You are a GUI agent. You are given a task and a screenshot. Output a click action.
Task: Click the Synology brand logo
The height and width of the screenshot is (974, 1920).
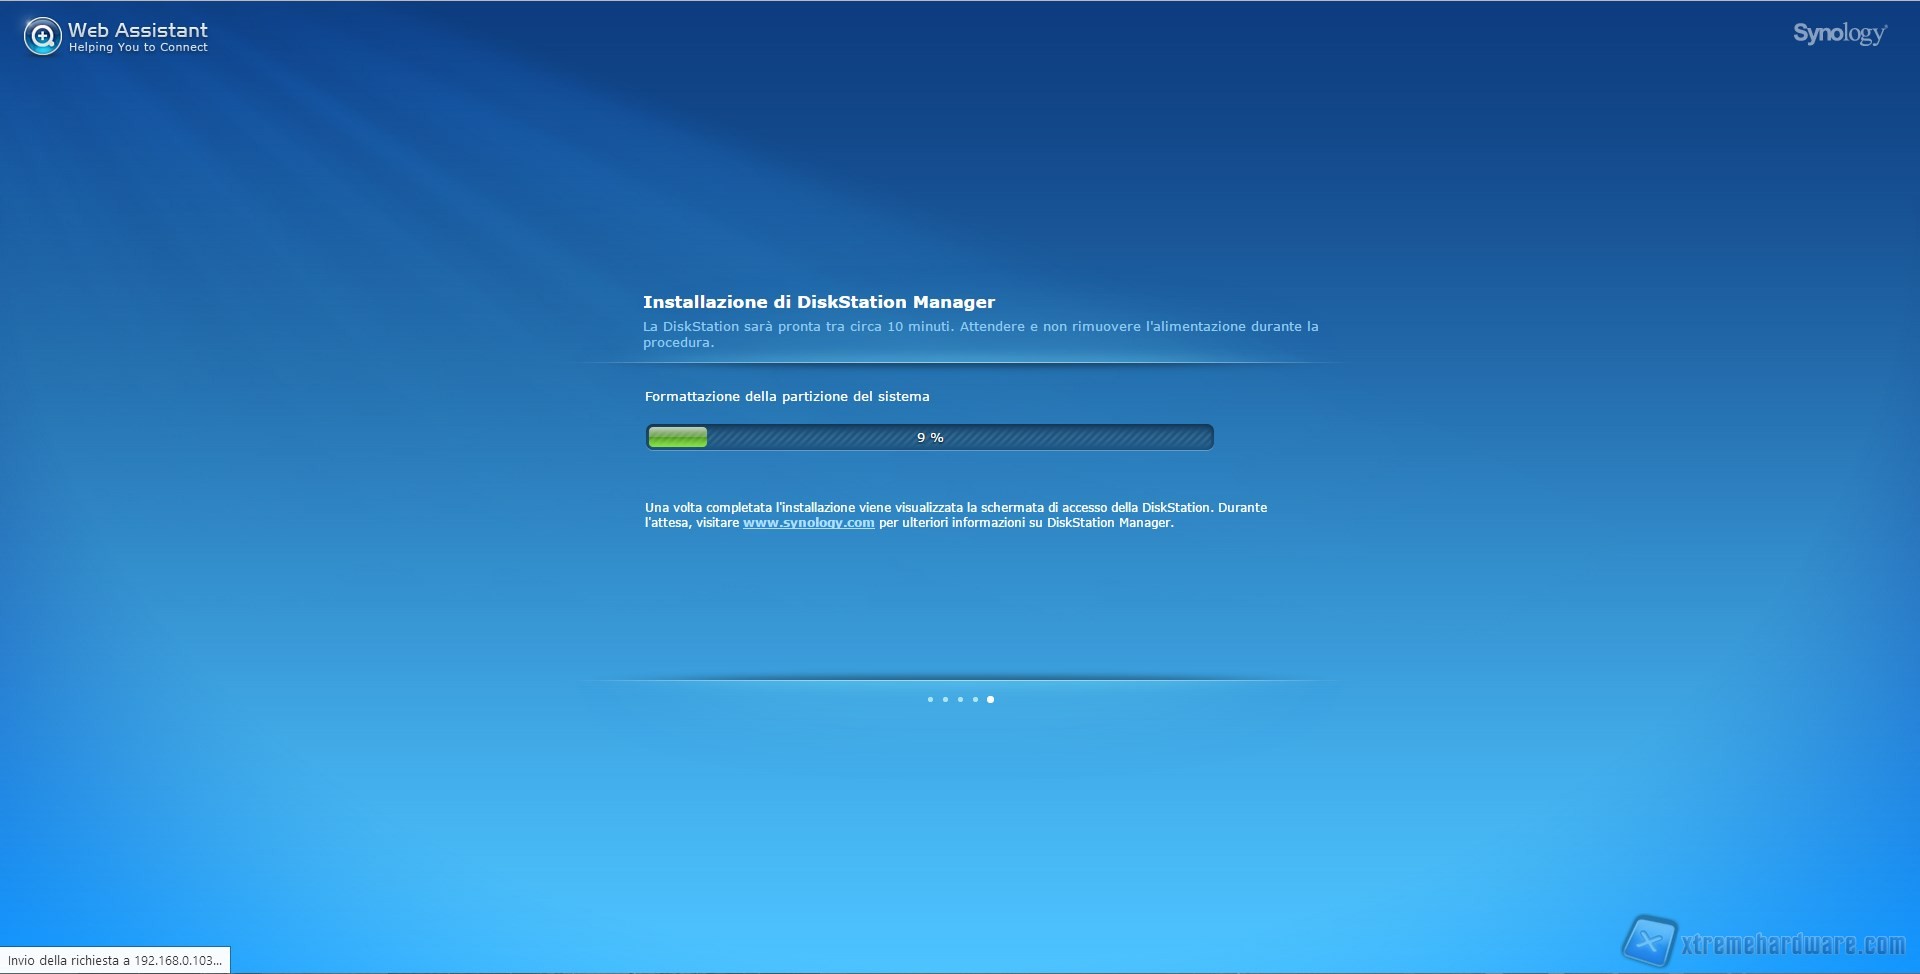(x=1839, y=34)
